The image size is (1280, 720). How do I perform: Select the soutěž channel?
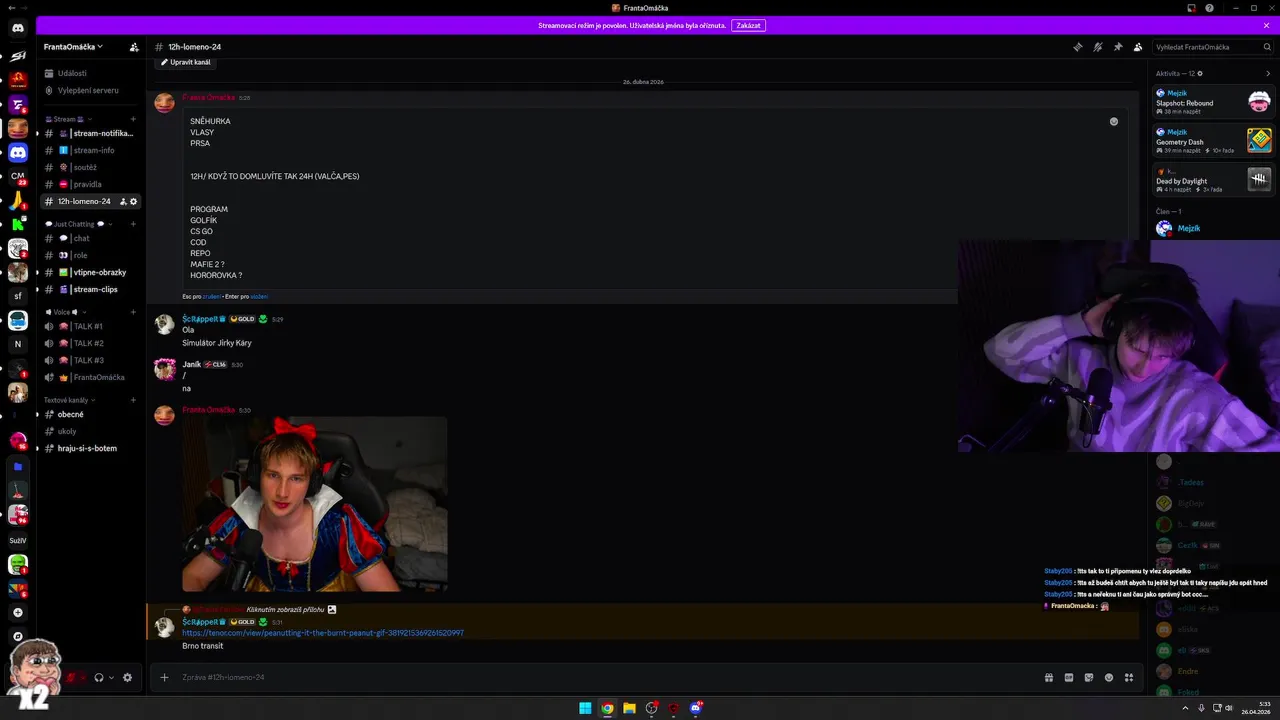(92, 167)
